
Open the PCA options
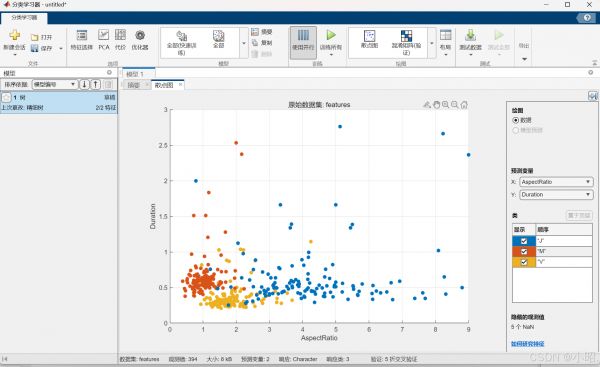104,40
